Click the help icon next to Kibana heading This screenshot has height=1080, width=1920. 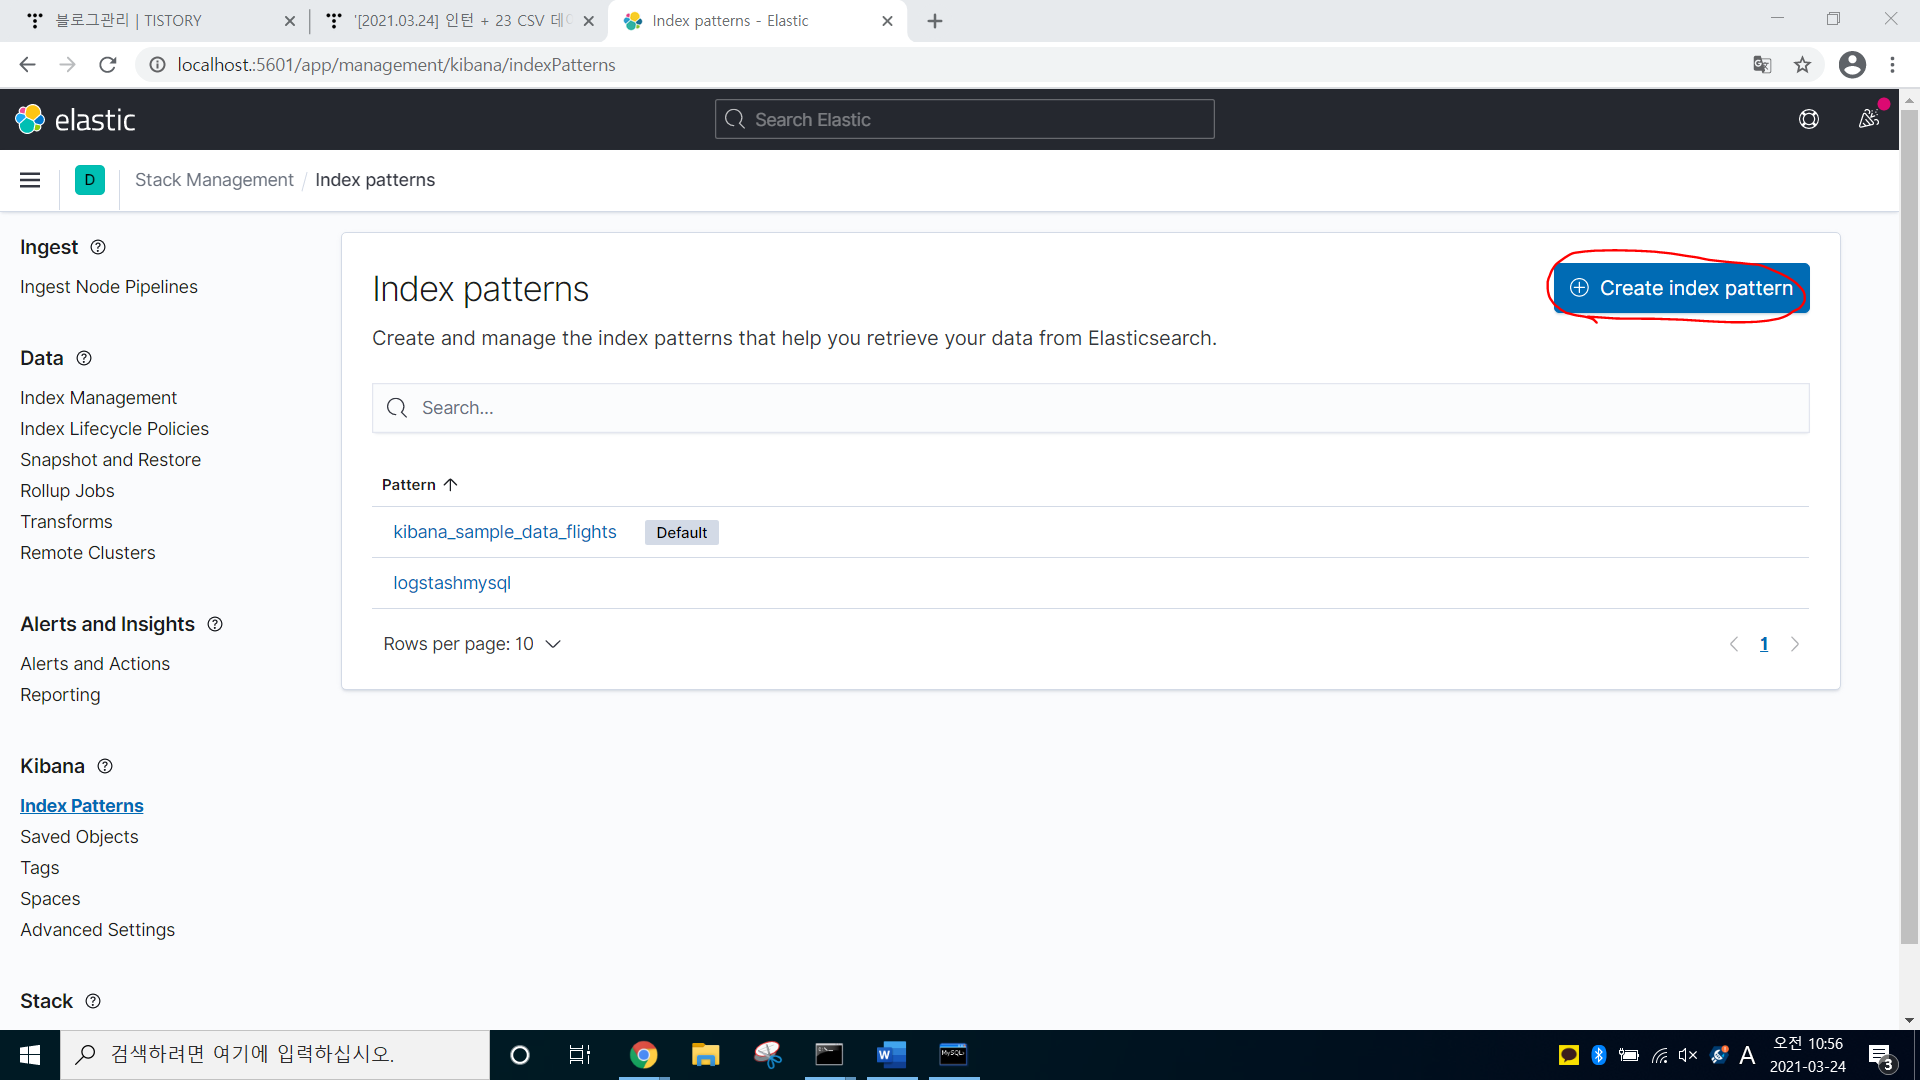(x=105, y=766)
